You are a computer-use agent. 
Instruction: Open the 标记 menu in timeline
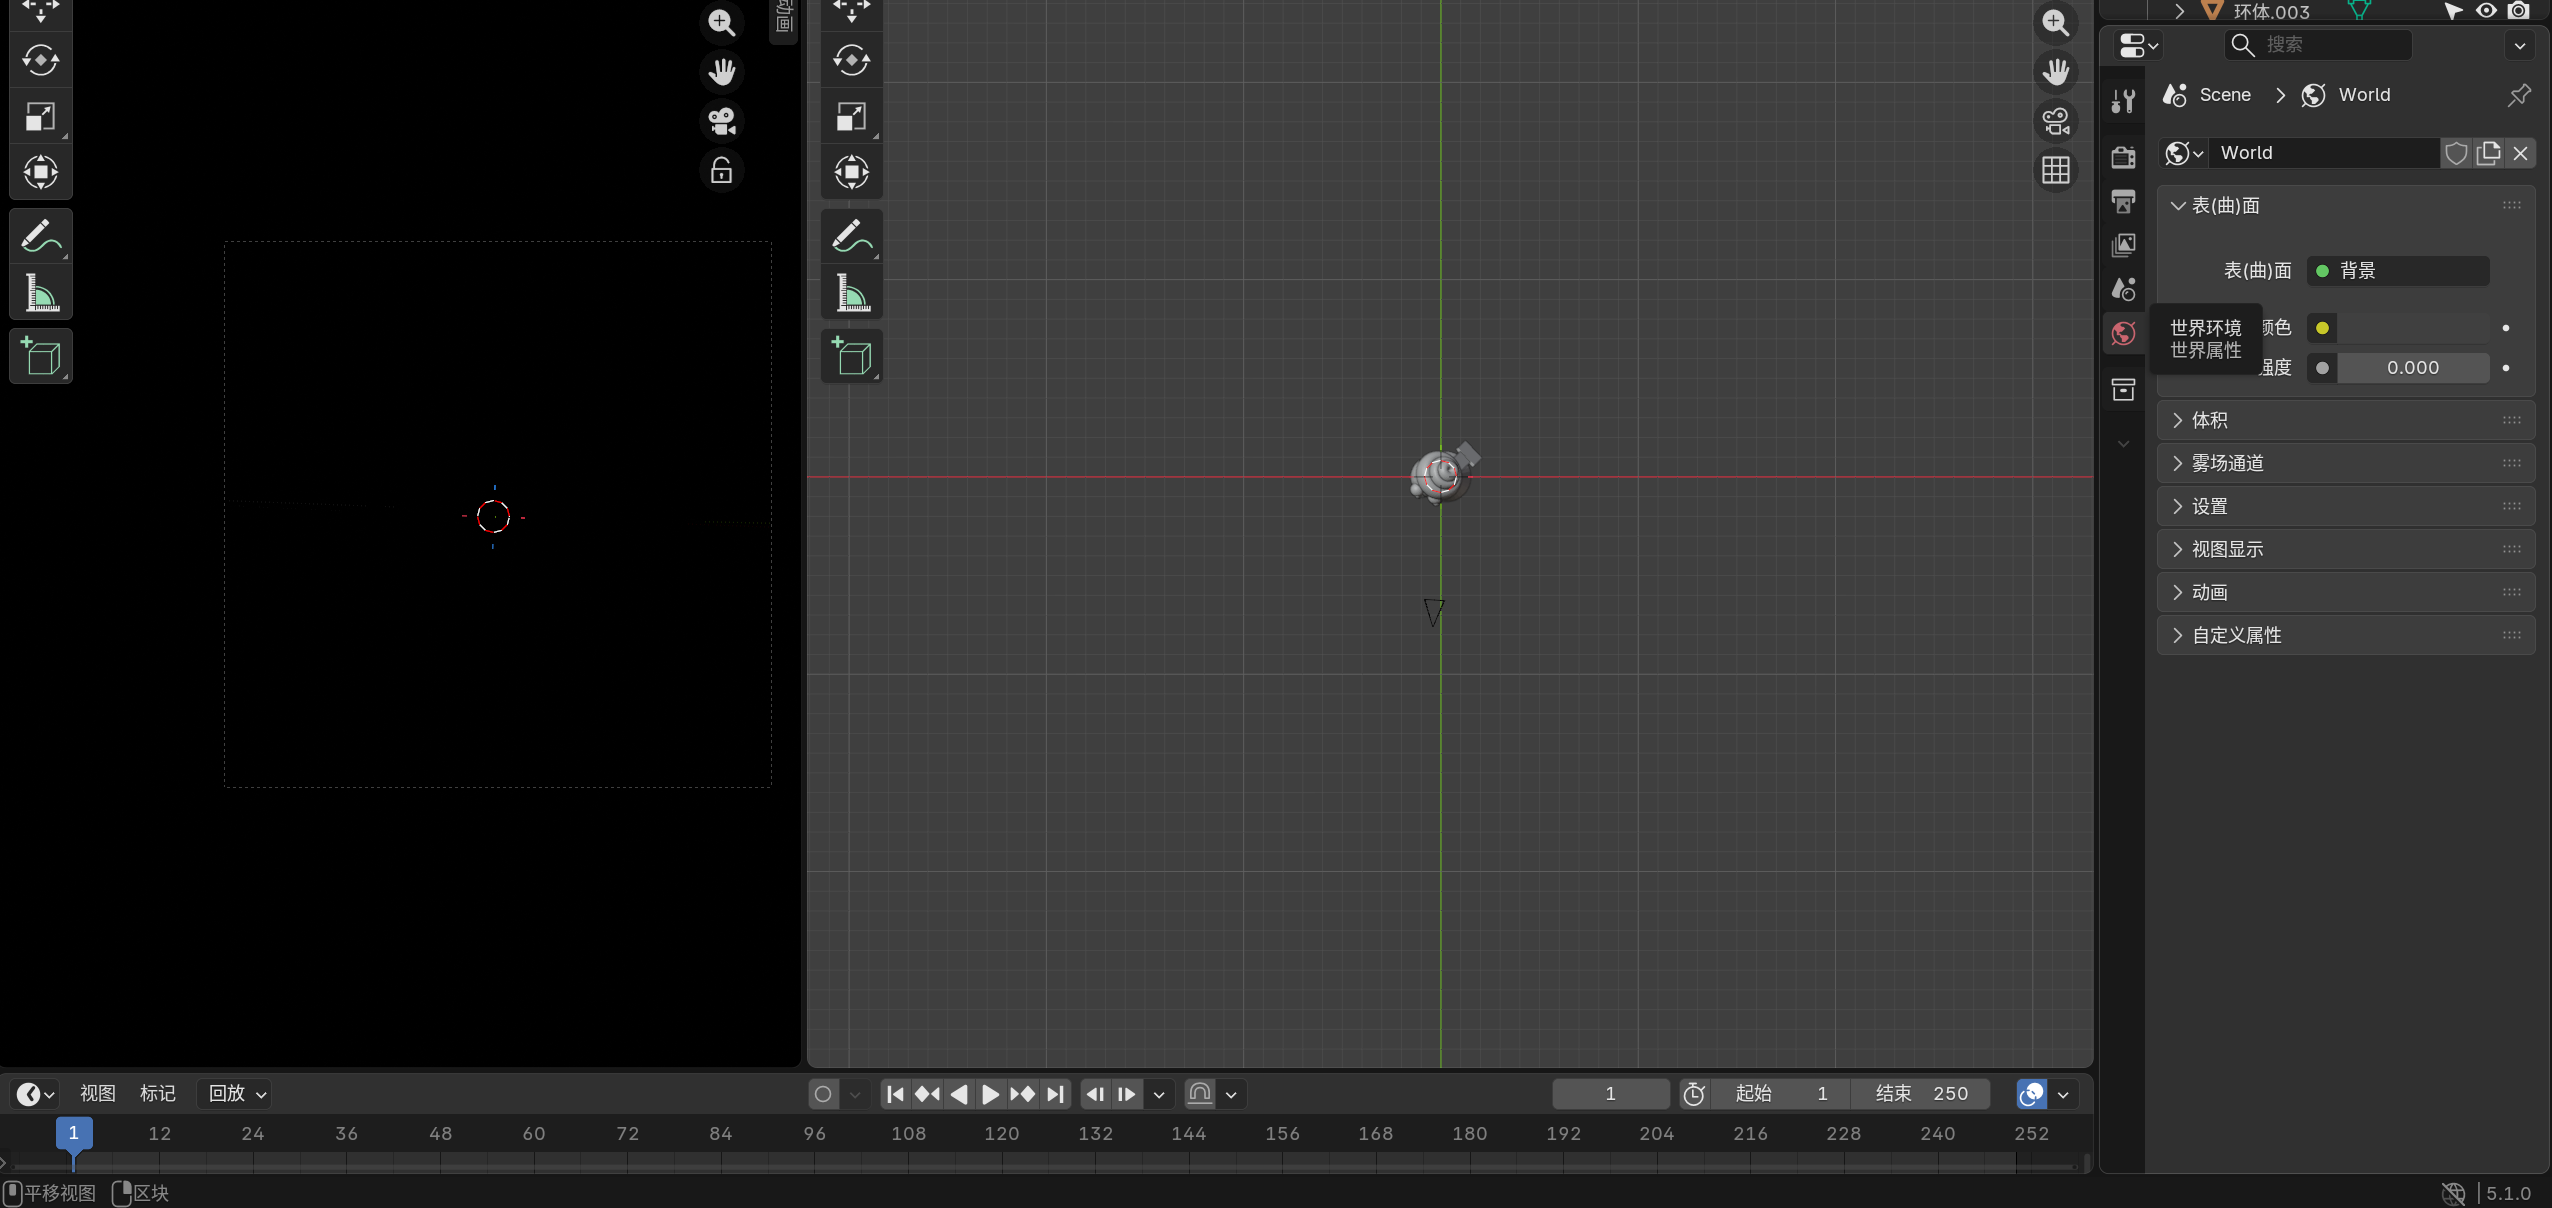(x=157, y=1093)
